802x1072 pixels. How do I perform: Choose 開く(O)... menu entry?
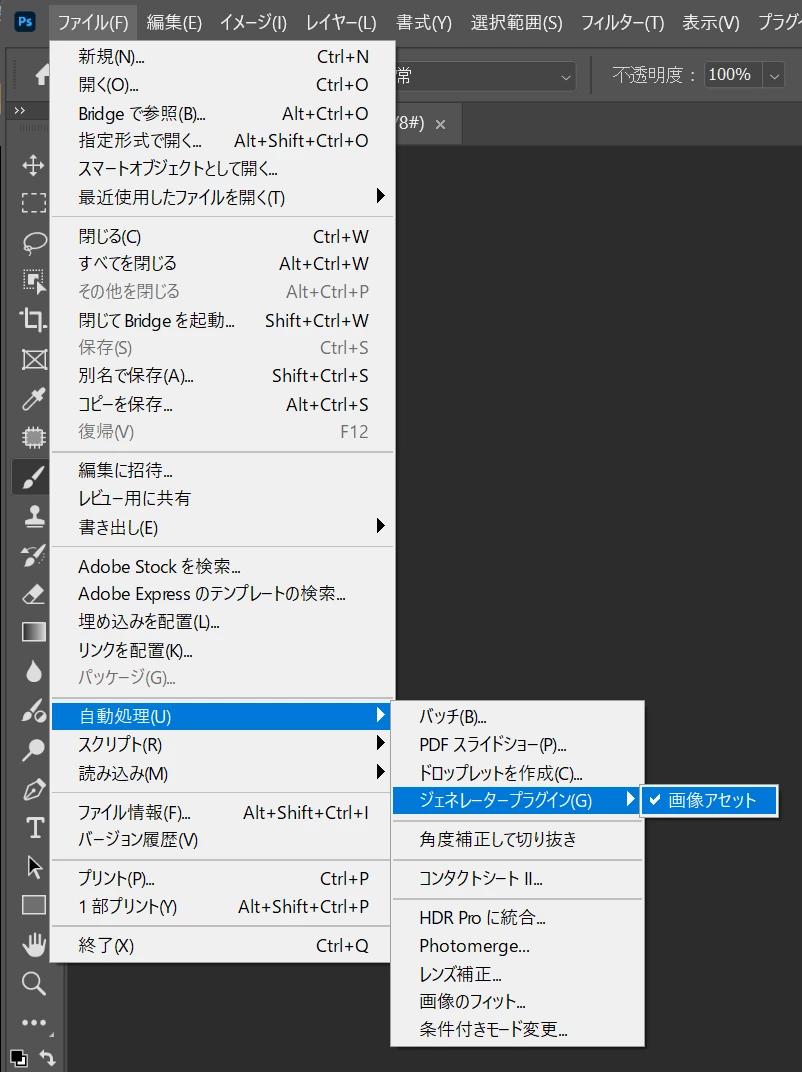(223, 84)
